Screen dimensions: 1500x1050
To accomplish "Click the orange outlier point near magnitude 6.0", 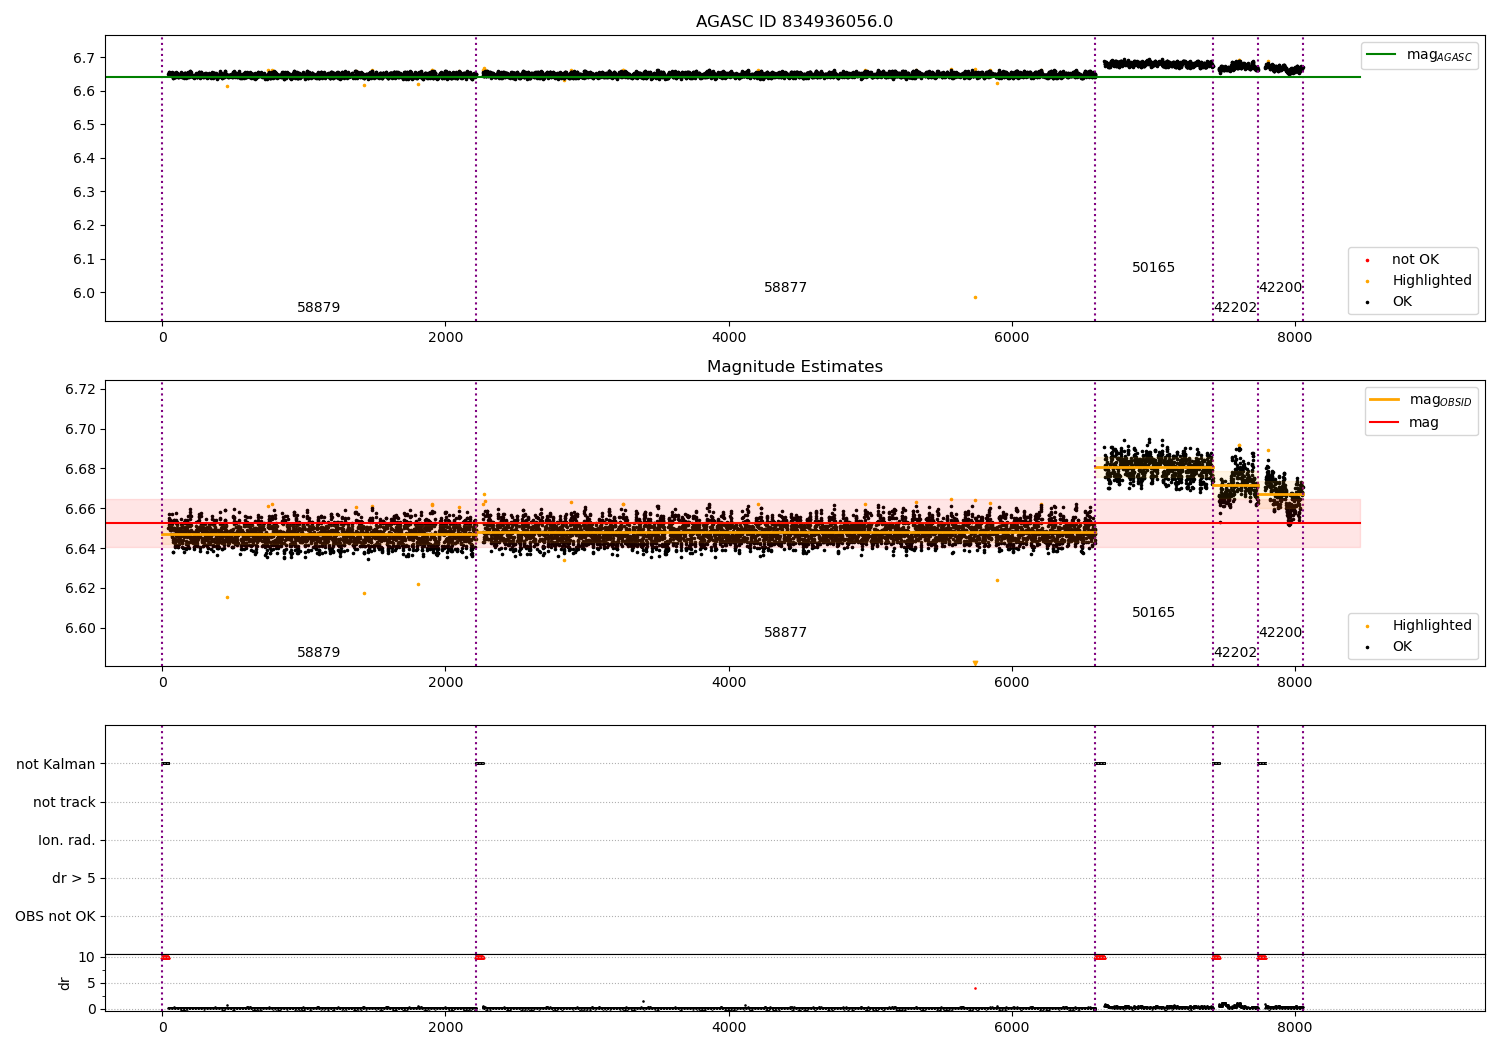I will [x=975, y=297].
